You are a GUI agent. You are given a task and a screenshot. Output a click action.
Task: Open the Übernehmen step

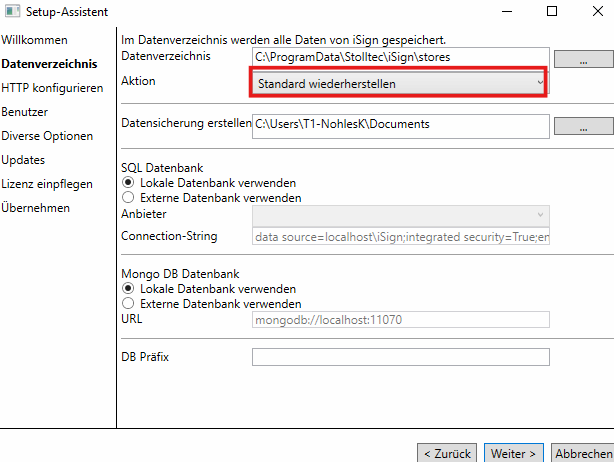pyautogui.click(x=35, y=208)
